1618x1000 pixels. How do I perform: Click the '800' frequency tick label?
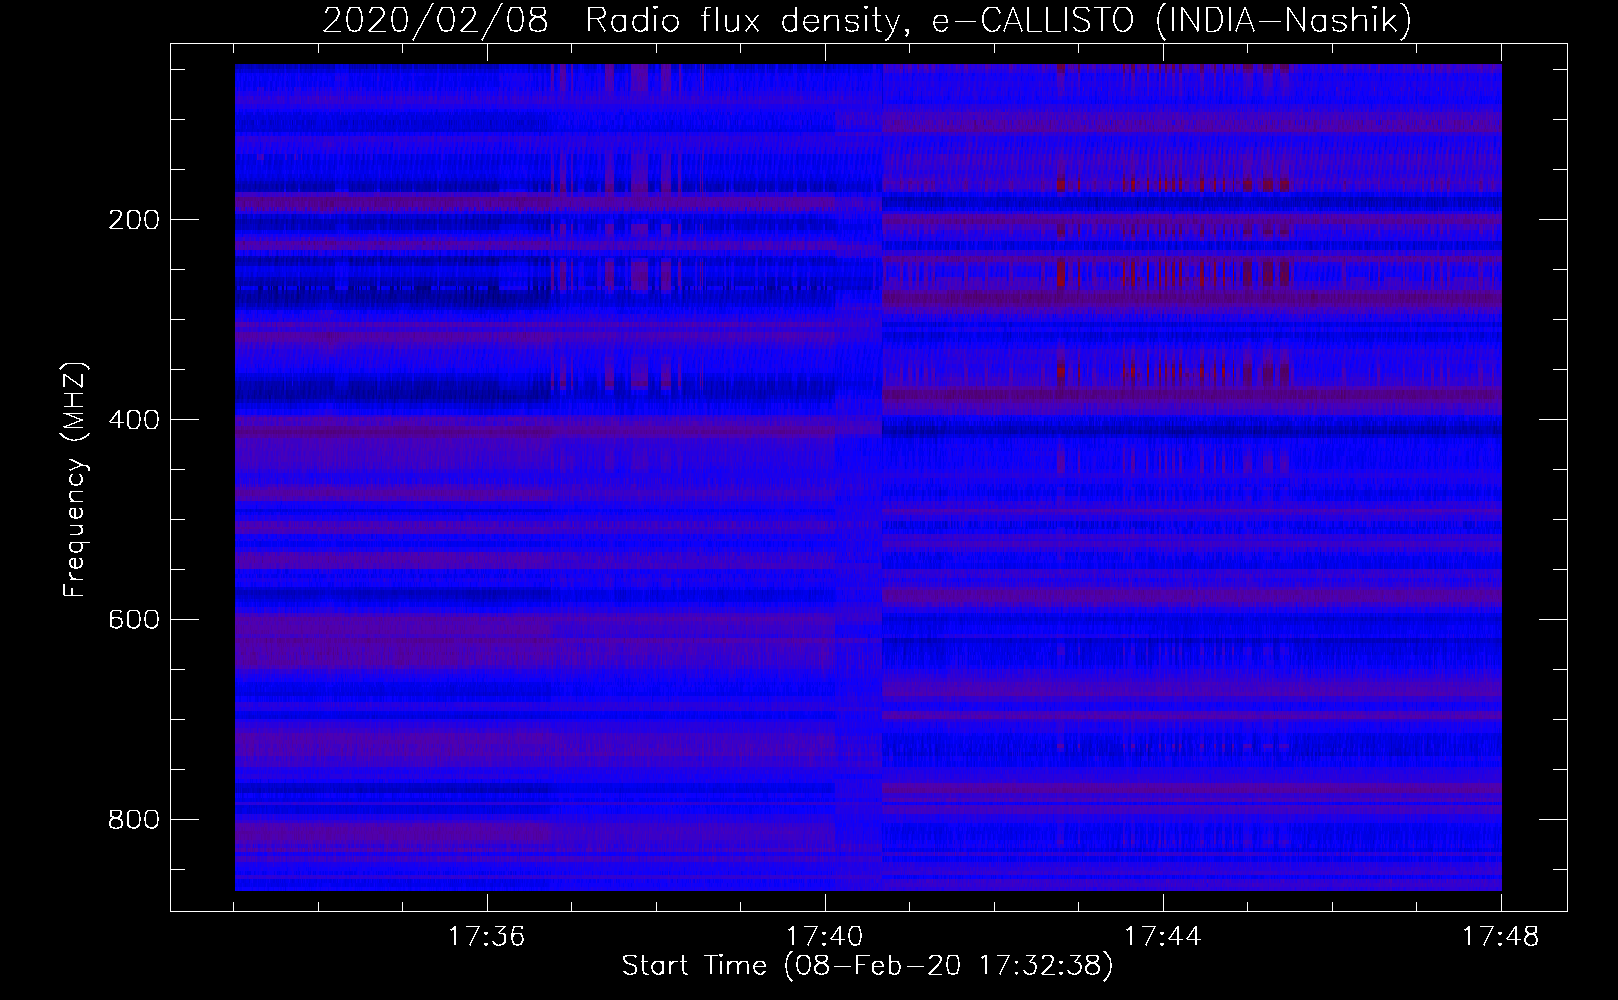(133, 820)
